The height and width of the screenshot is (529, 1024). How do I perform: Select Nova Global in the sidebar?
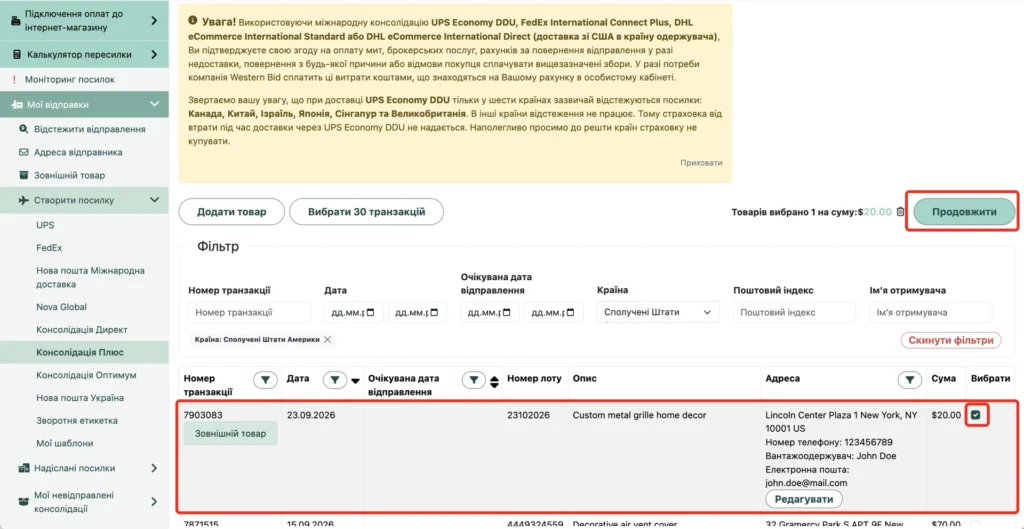[x=61, y=307]
